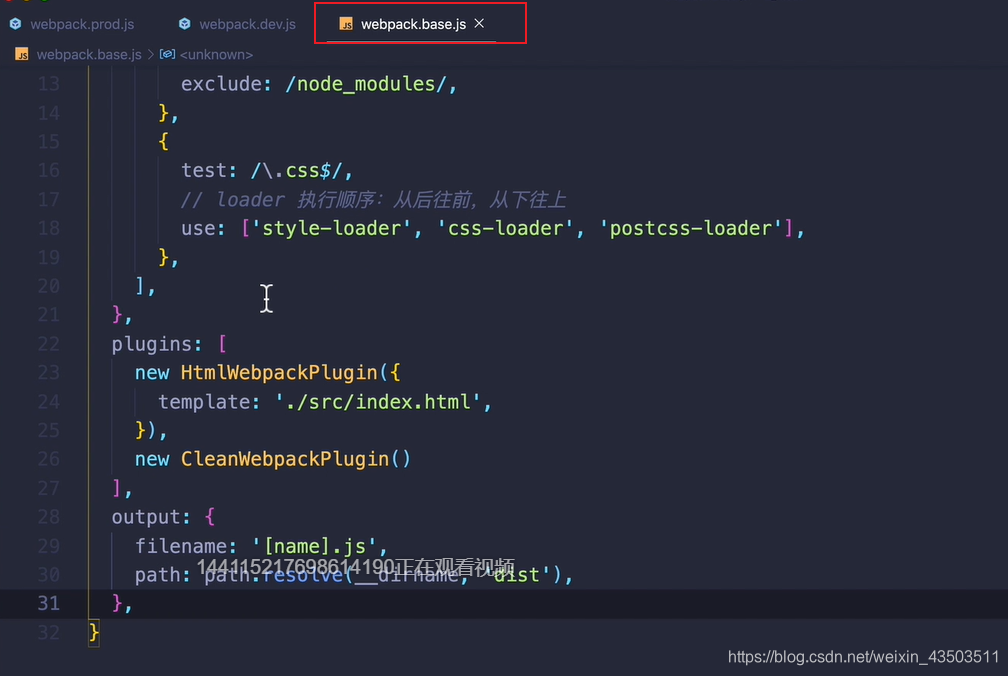Click the loader order comment line
The image size is (1008, 676).
373,200
